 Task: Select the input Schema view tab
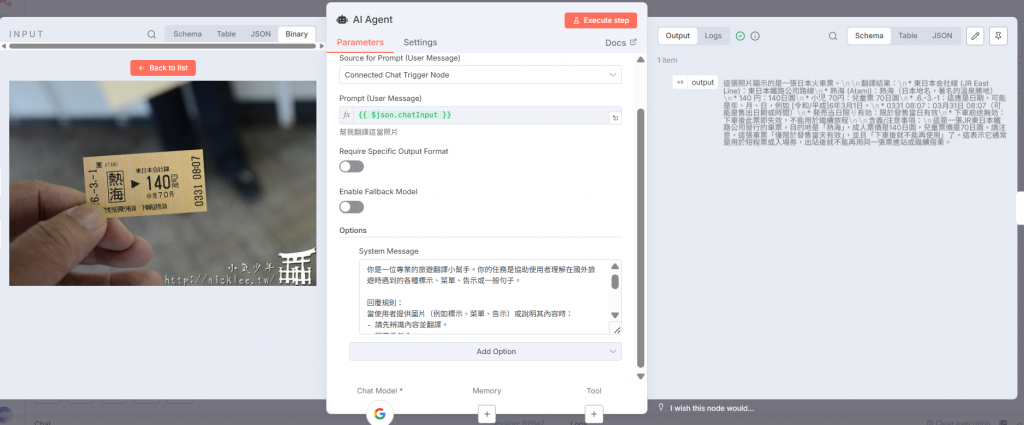click(x=187, y=34)
